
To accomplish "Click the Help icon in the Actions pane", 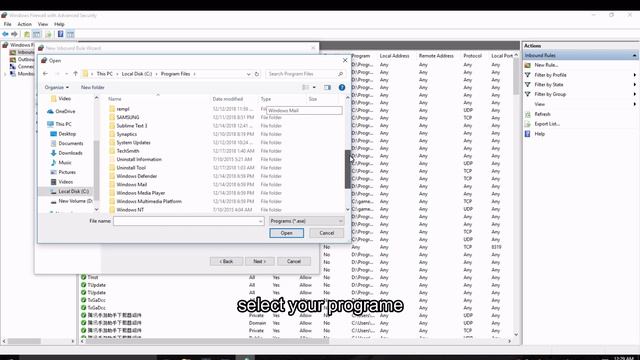I will tap(528, 134).
